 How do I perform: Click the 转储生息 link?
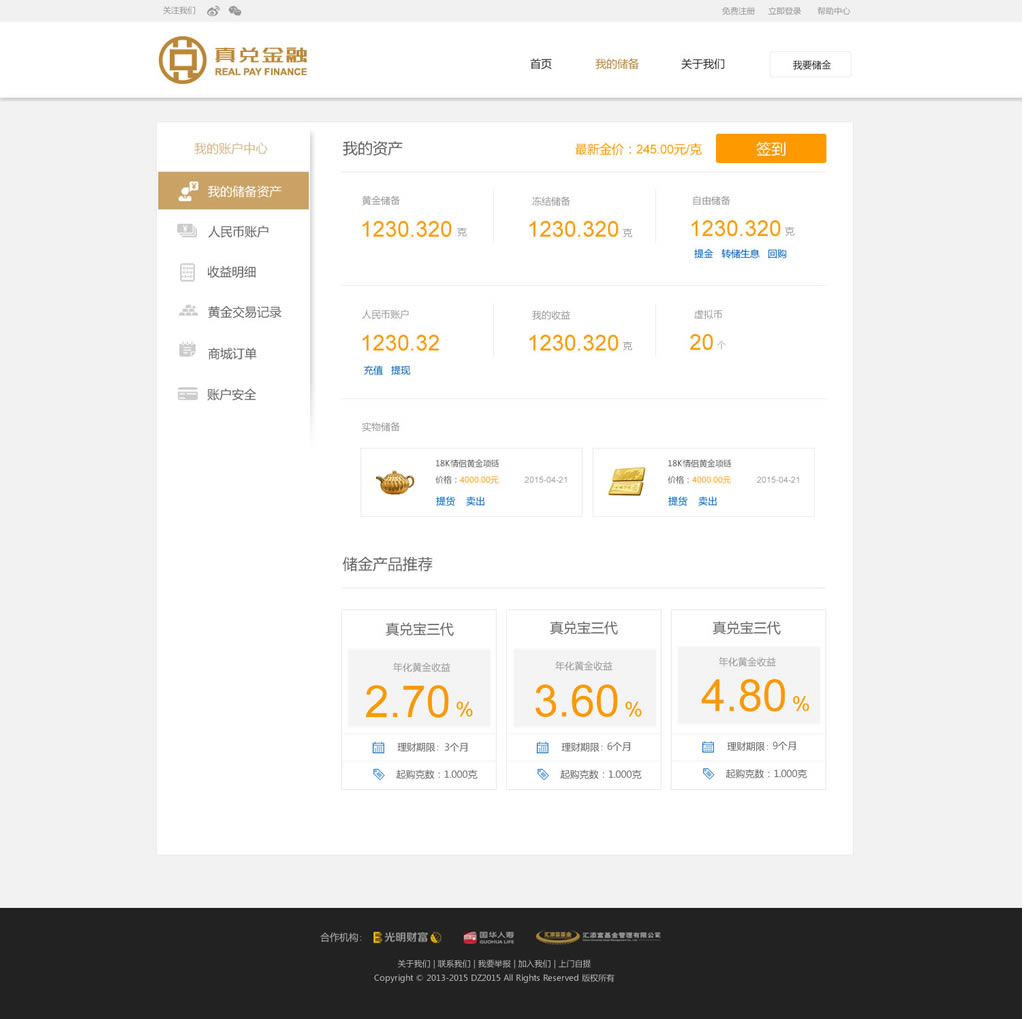[740, 254]
